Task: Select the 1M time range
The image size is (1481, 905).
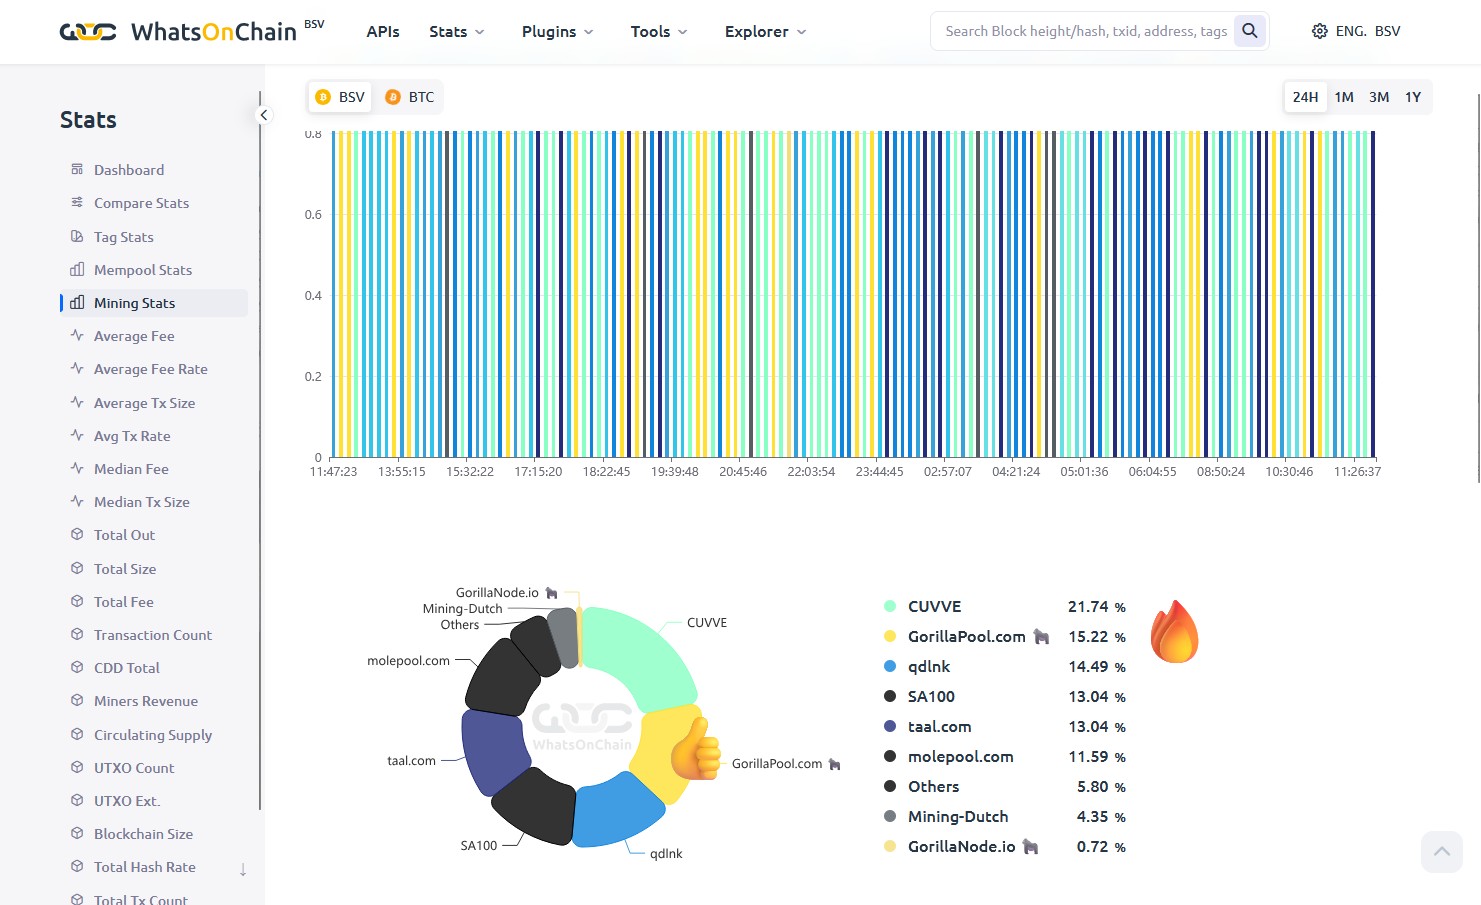Action: pos(1344,97)
